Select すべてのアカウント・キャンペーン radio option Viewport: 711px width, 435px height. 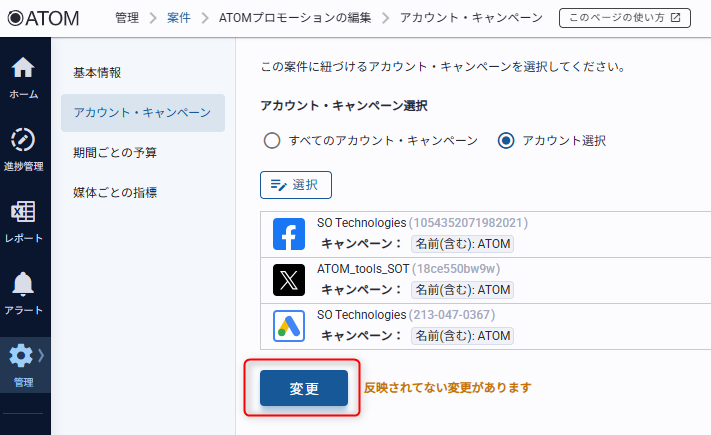(272, 141)
